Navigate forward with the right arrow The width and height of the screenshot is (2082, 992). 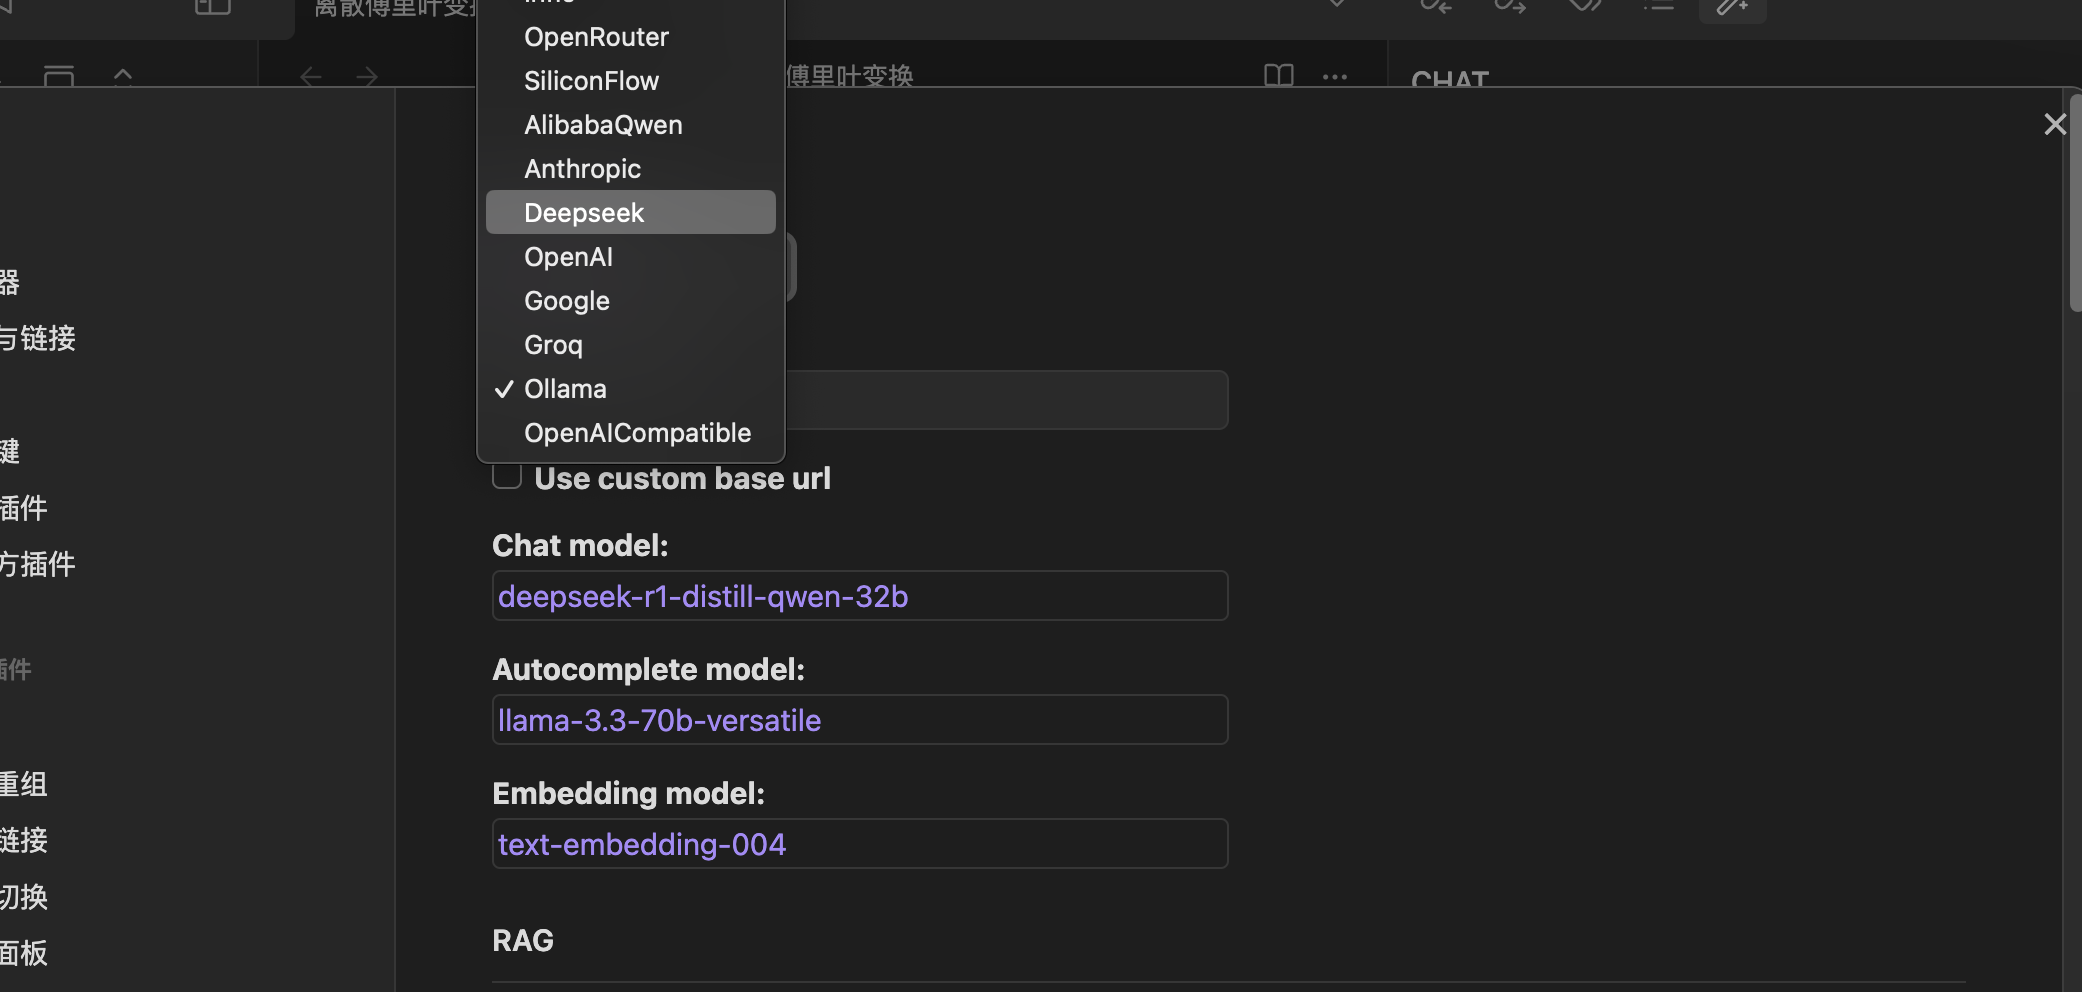(367, 76)
